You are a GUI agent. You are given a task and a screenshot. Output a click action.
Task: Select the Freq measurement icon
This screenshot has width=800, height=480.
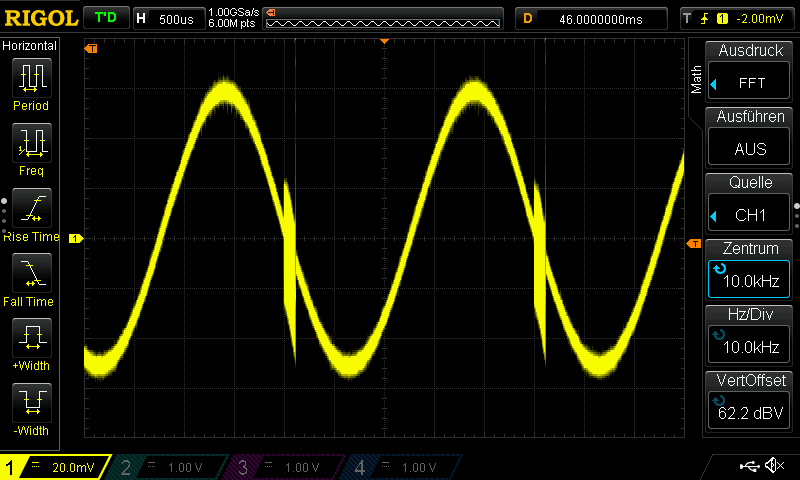[x=31, y=143]
